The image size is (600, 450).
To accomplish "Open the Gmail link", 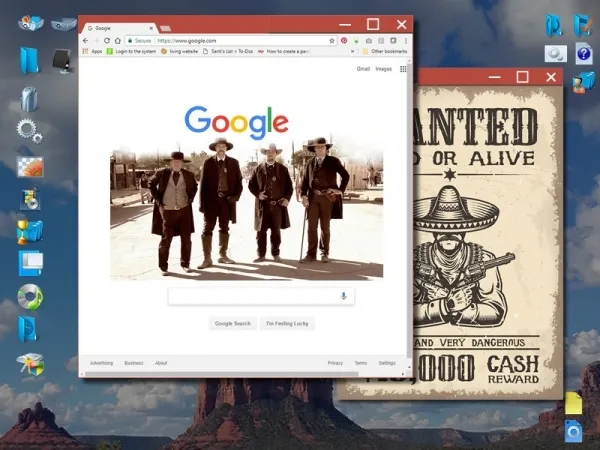I will [x=363, y=69].
